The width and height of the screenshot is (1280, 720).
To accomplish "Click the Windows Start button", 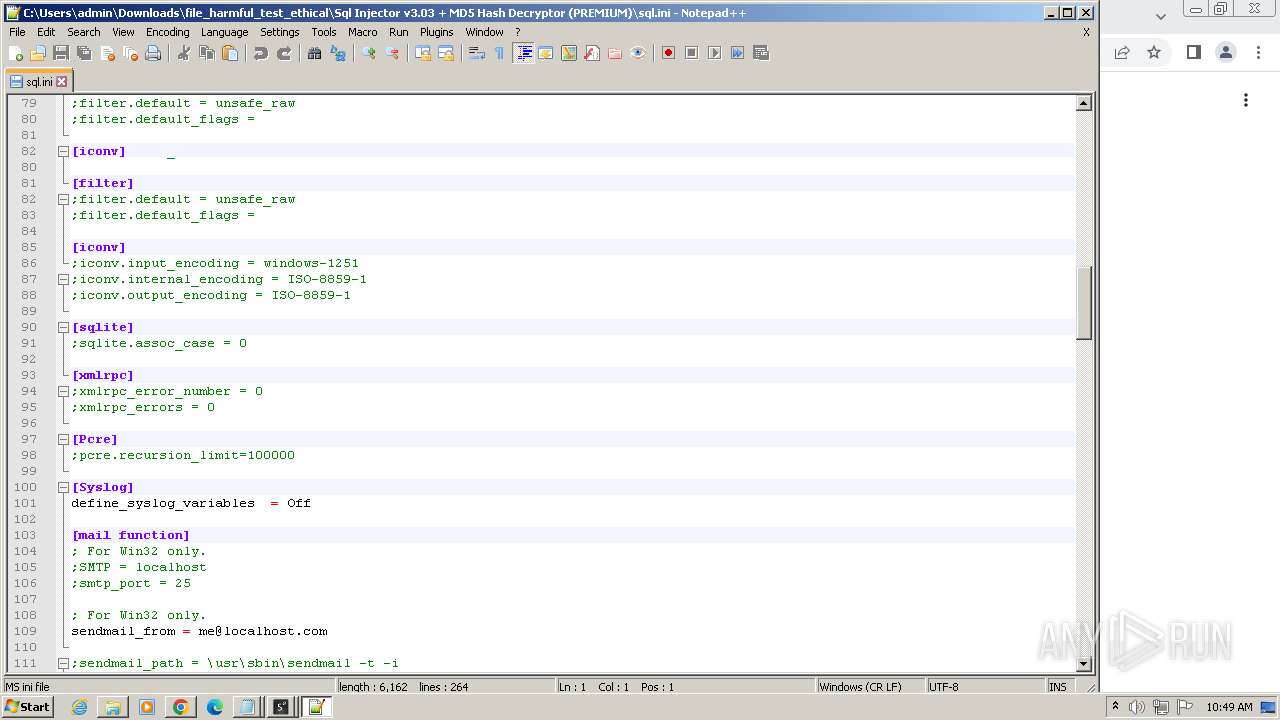I will tap(27, 707).
